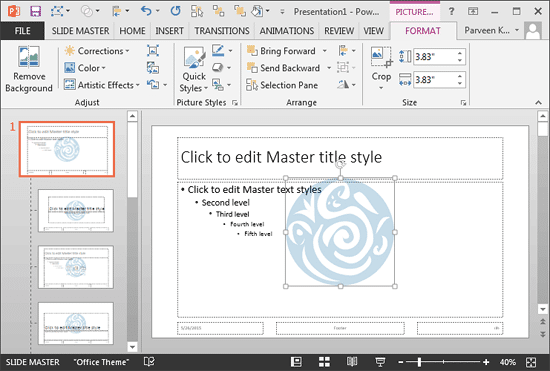Click the shape width input field

click(434, 80)
